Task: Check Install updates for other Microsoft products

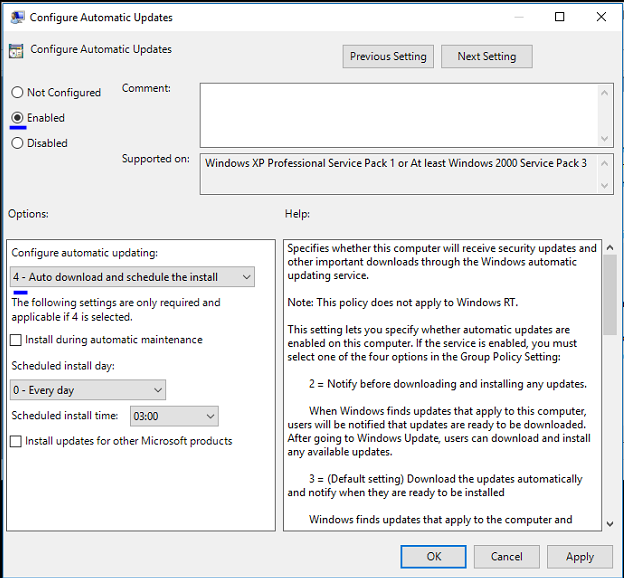Action: coord(16,441)
